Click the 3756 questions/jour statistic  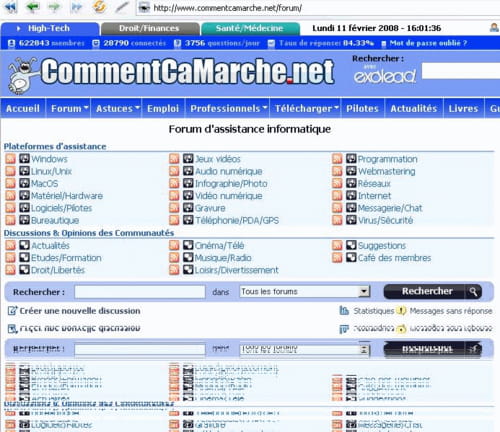point(222,43)
